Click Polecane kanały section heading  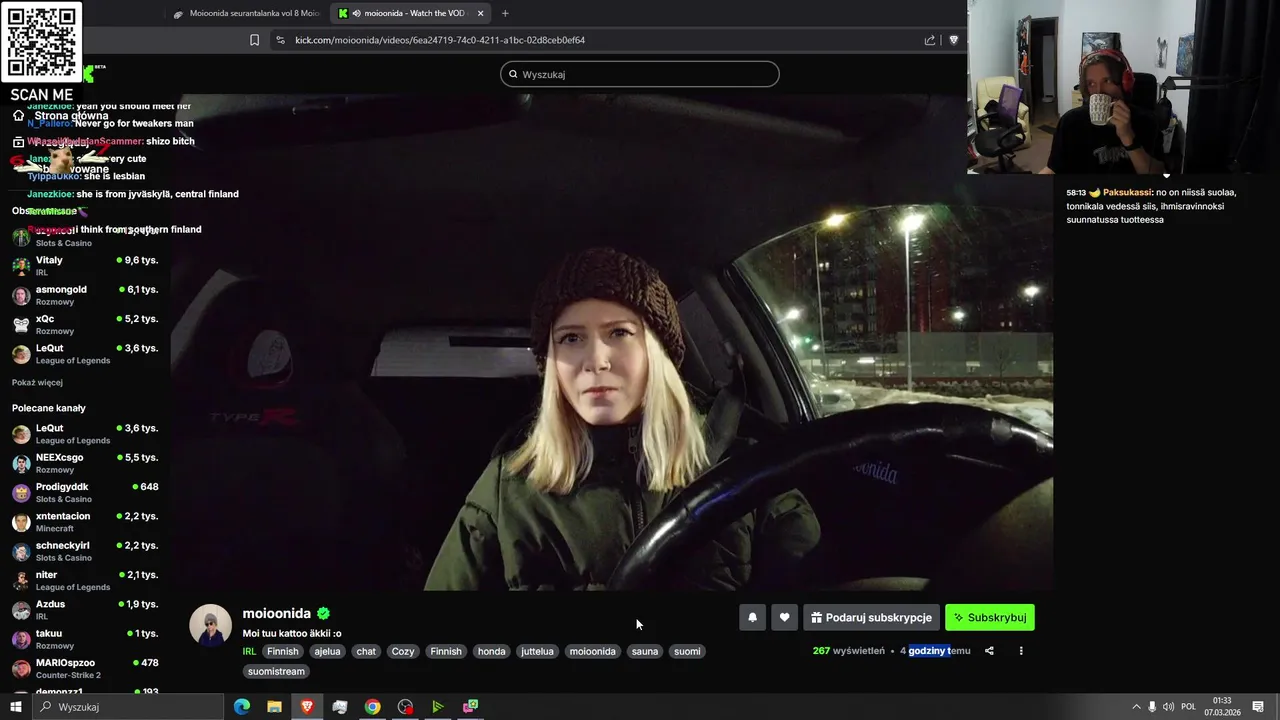(x=49, y=408)
